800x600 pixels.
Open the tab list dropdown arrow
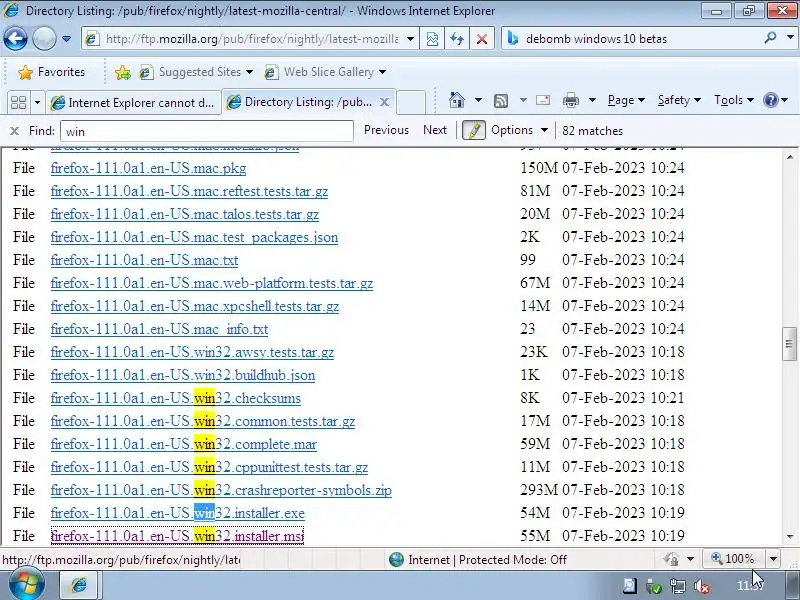(37, 103)
